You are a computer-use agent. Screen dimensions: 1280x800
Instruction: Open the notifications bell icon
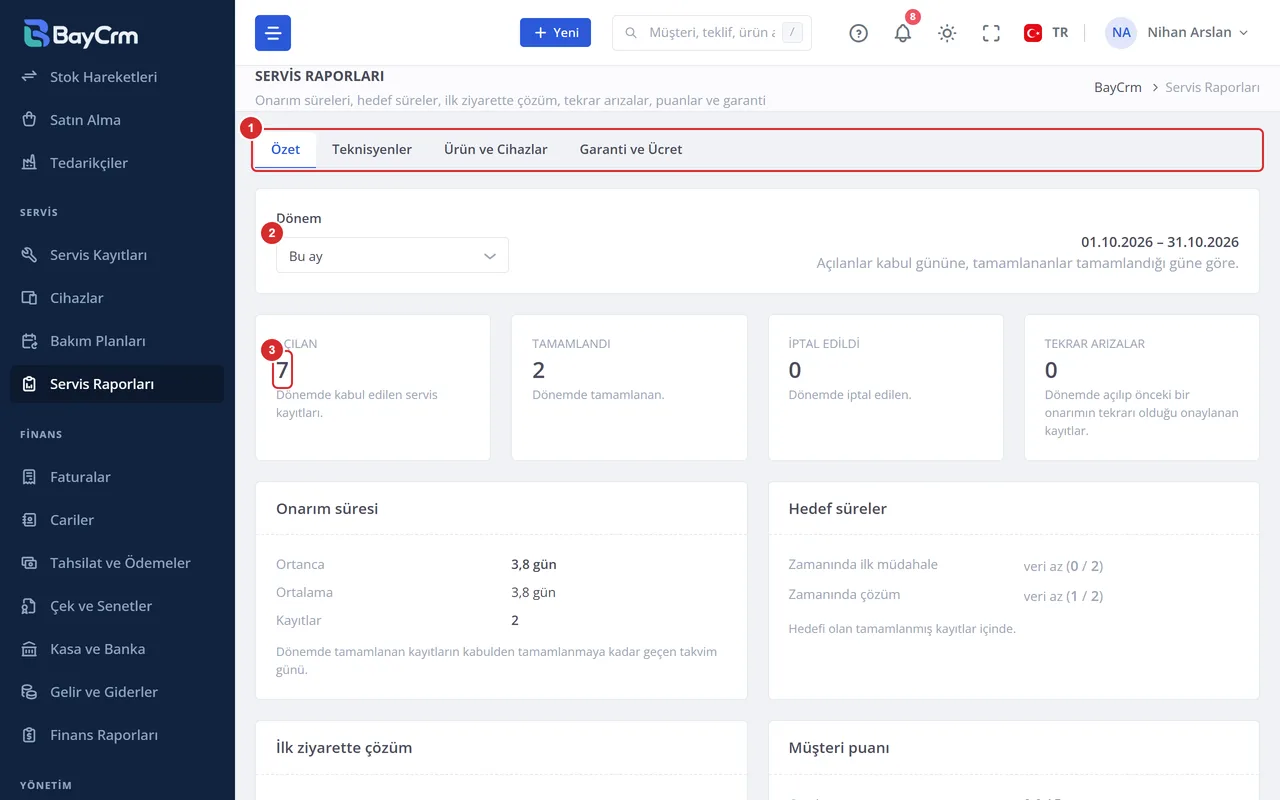[x=903, y=33]
